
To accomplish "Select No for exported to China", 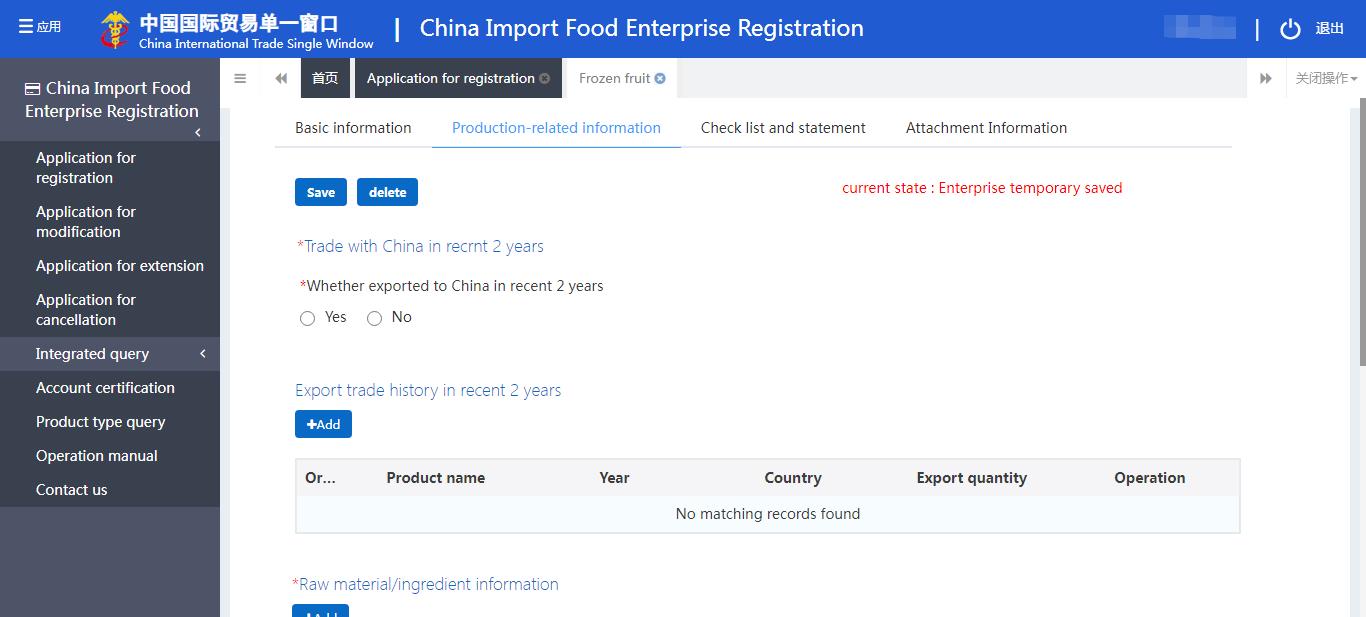I will point(375,318).
